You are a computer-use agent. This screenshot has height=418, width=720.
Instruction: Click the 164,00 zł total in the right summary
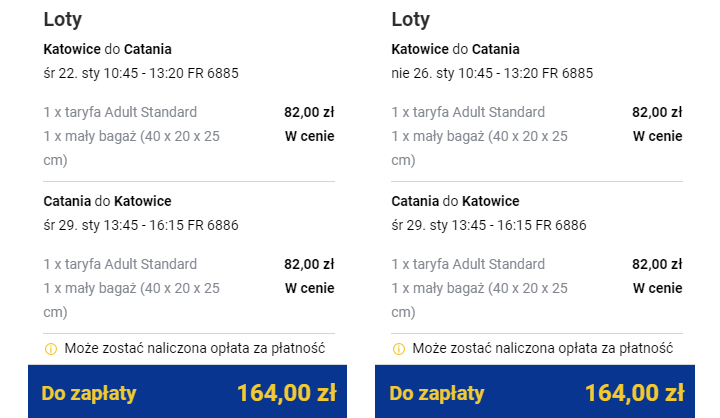coord(633,393)
